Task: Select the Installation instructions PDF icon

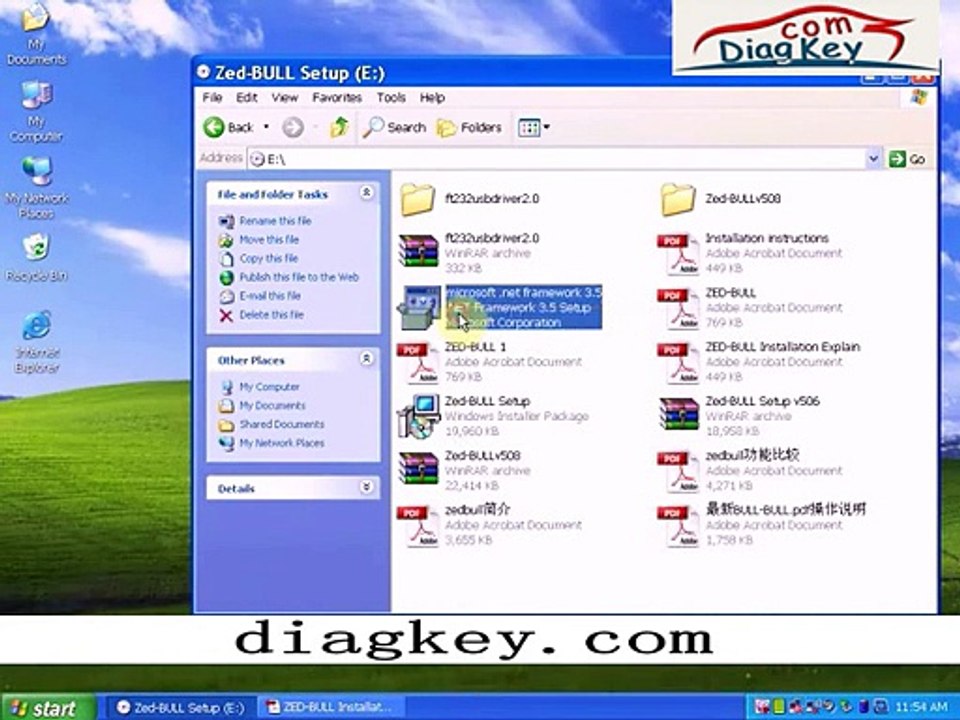Action: click(x=678, y=253)
